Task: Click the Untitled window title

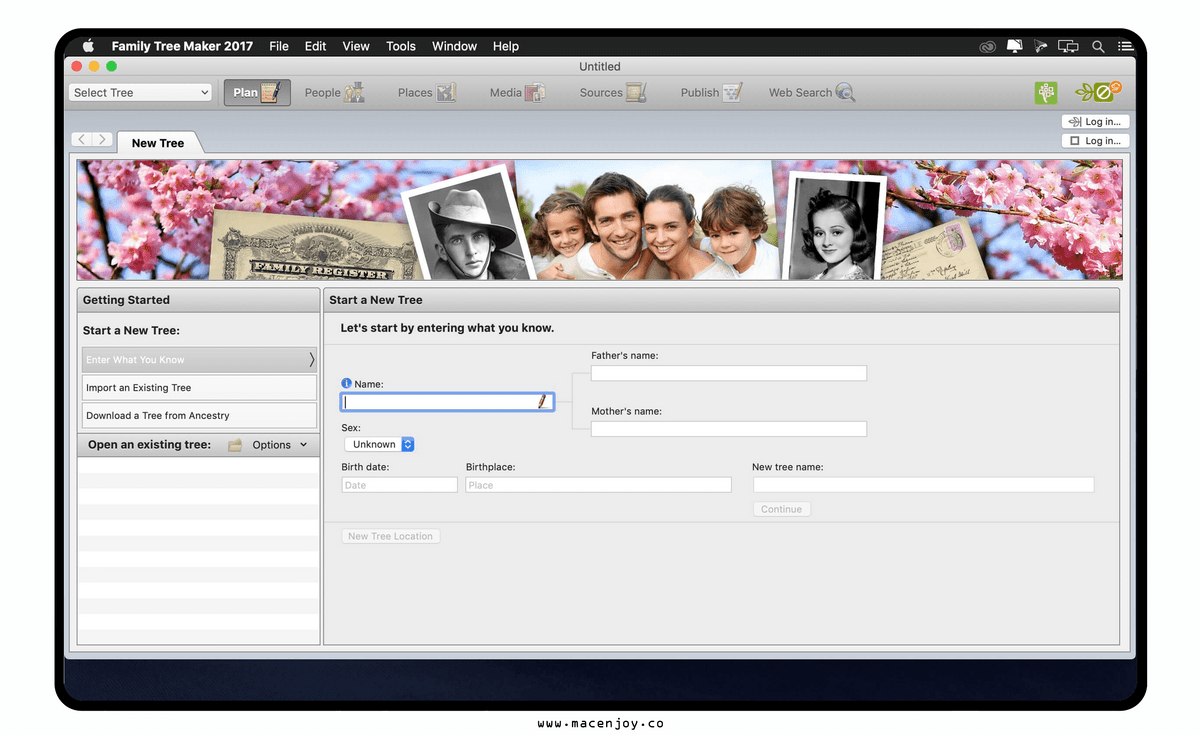Action: [x=600, y=67]
